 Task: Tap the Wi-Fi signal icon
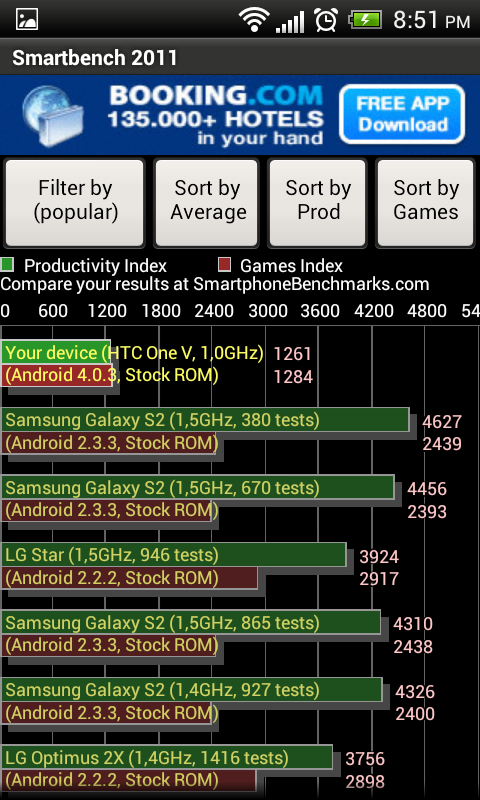click(x=254, y=20)
